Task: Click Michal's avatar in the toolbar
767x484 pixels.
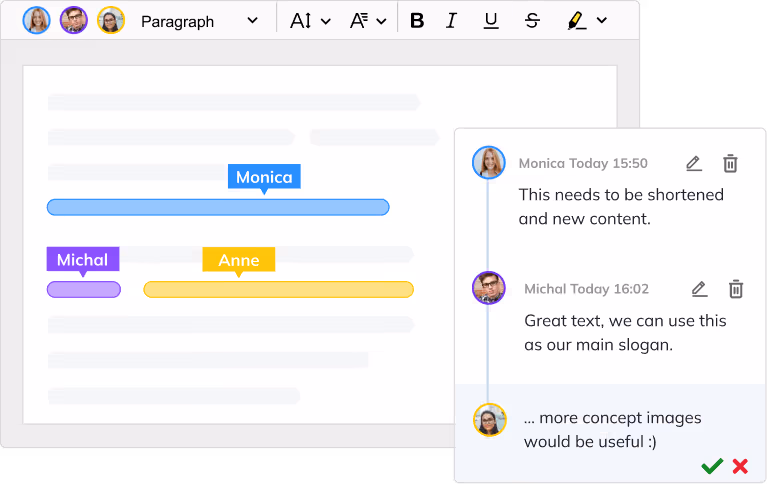Action: [x=74, y=21]
